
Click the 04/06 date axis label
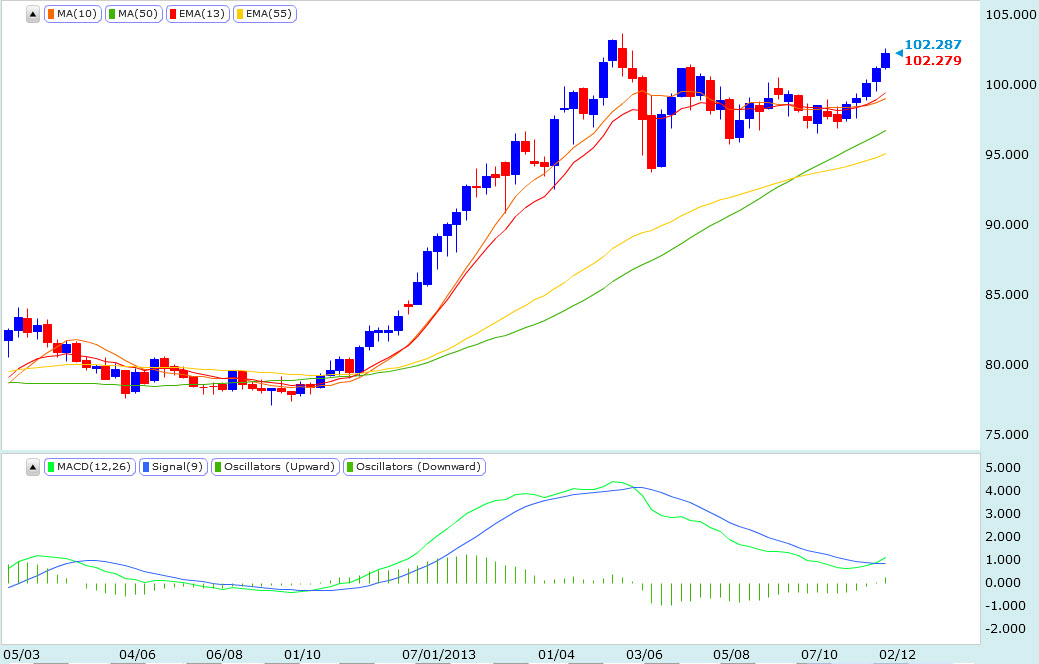point(137,655)
